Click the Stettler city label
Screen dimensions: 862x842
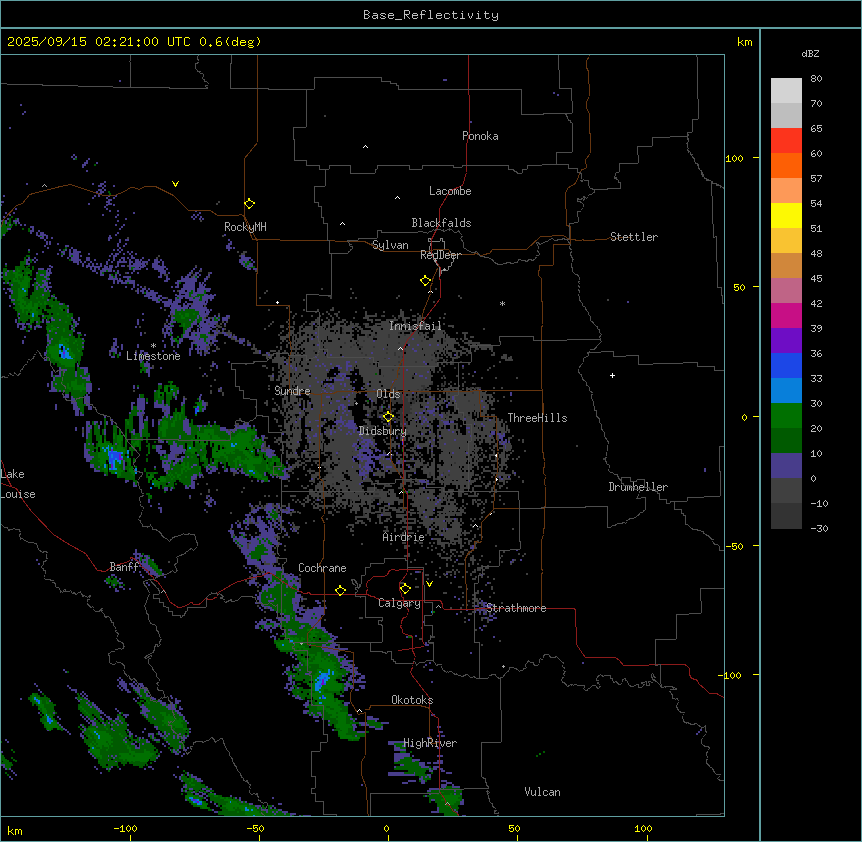pyautogui.click(x=633, y=237)
